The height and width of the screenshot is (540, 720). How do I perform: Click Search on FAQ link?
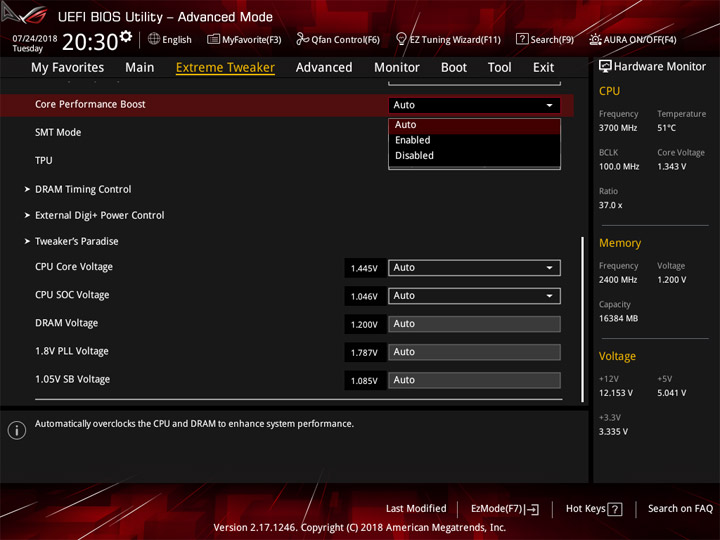680,509
